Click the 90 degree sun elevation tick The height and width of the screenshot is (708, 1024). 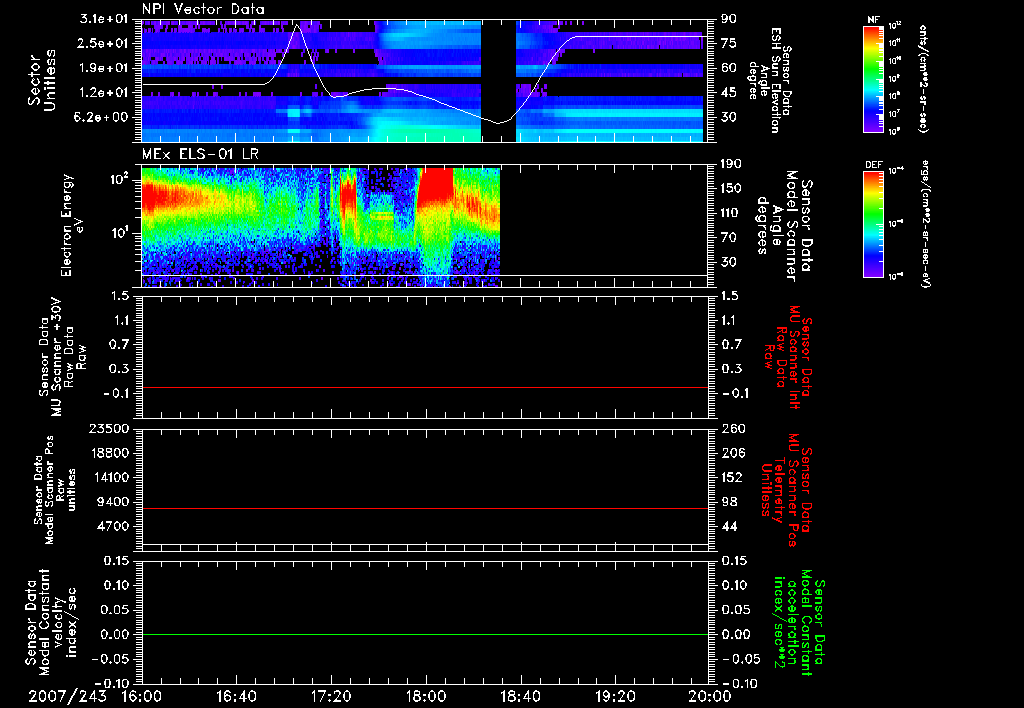(x=729, y=19)
